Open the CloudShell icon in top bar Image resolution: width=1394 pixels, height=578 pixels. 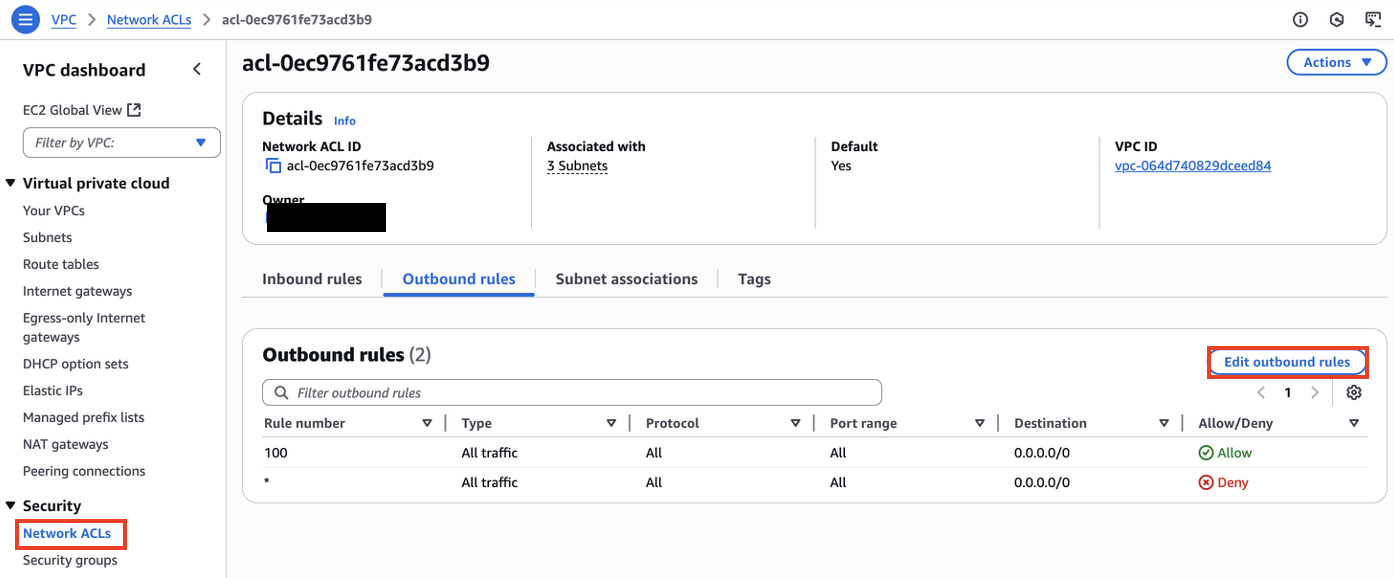1372,19
